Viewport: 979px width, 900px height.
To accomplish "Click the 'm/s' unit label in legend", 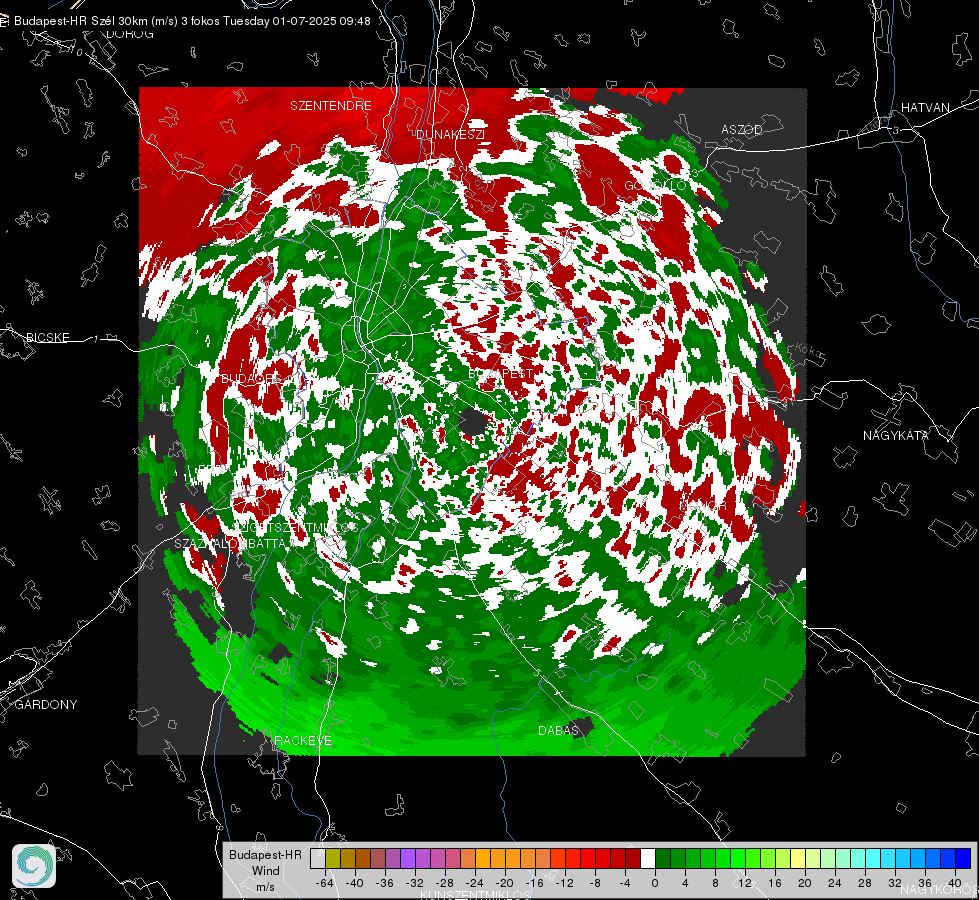I will [x=265, y=887].
